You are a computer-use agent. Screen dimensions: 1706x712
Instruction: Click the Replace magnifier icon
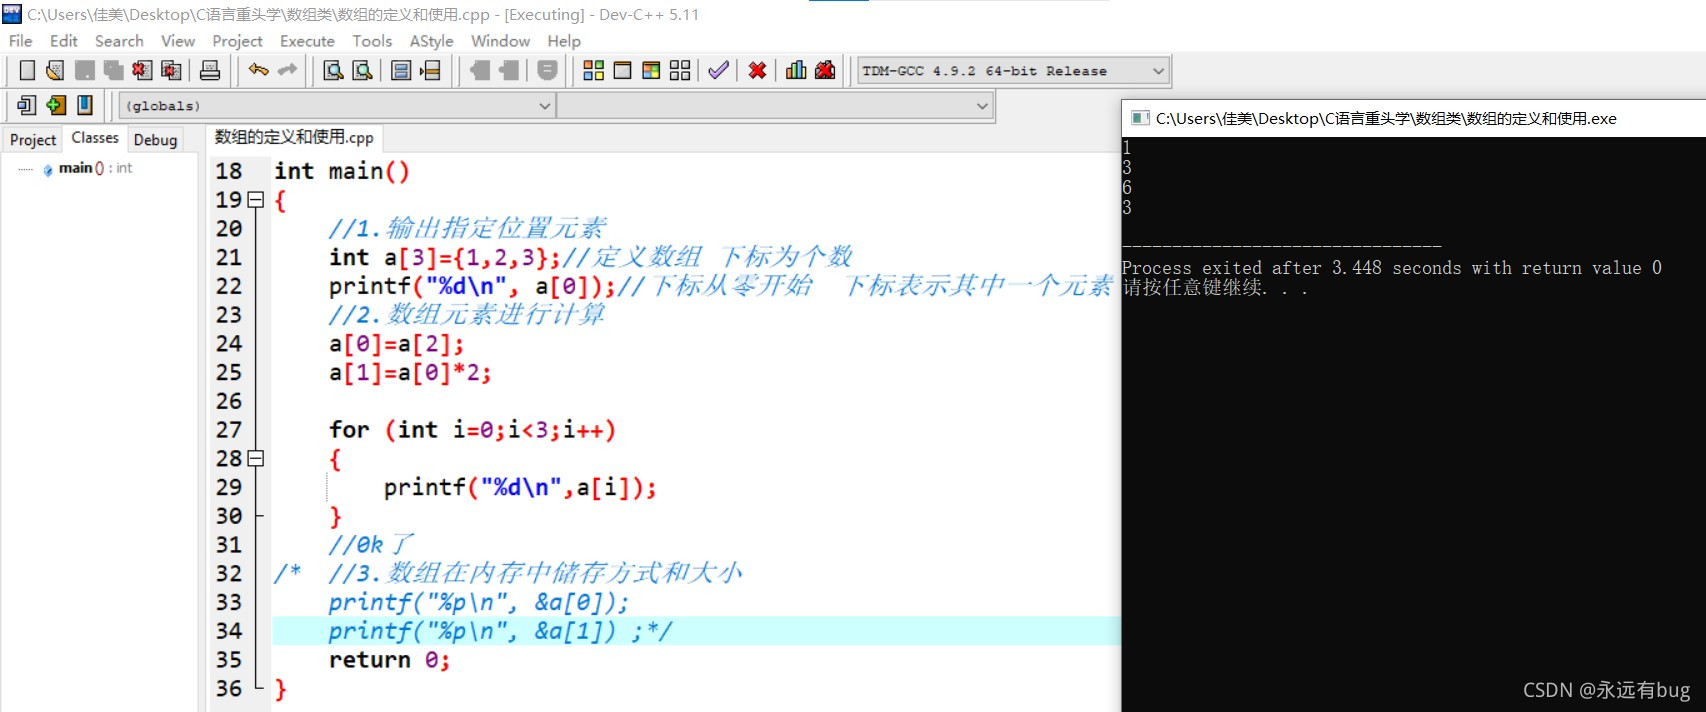(362, 70)
